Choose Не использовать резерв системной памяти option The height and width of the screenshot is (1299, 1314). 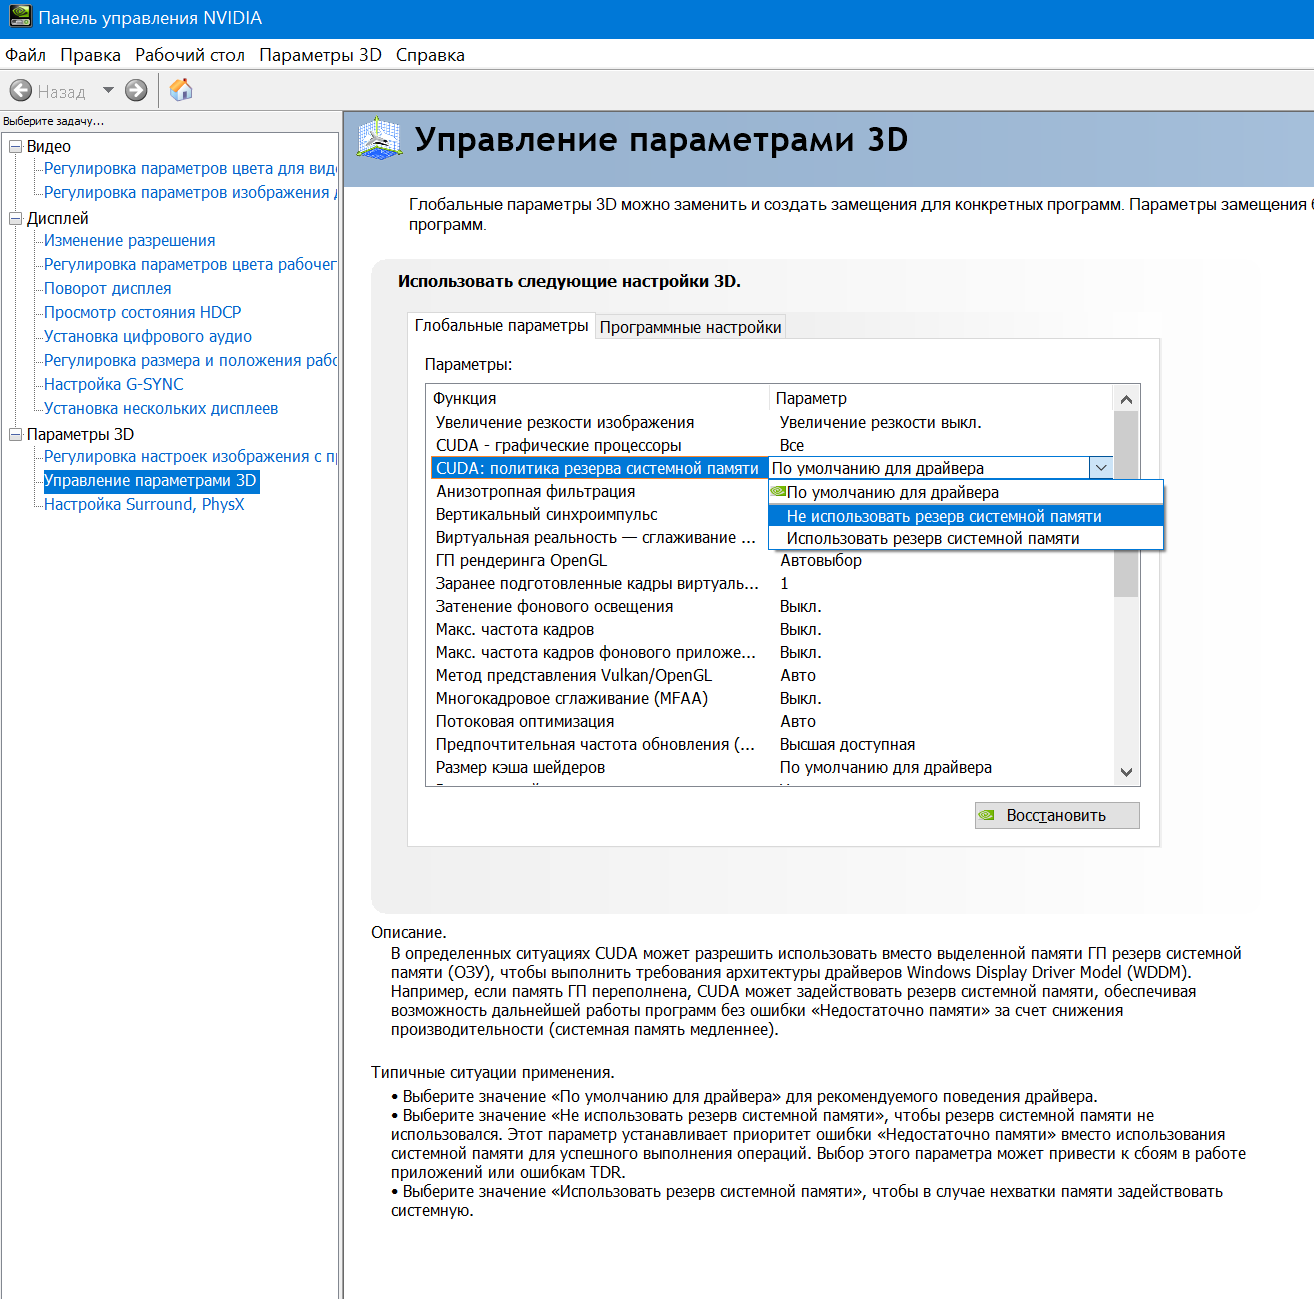966,516
